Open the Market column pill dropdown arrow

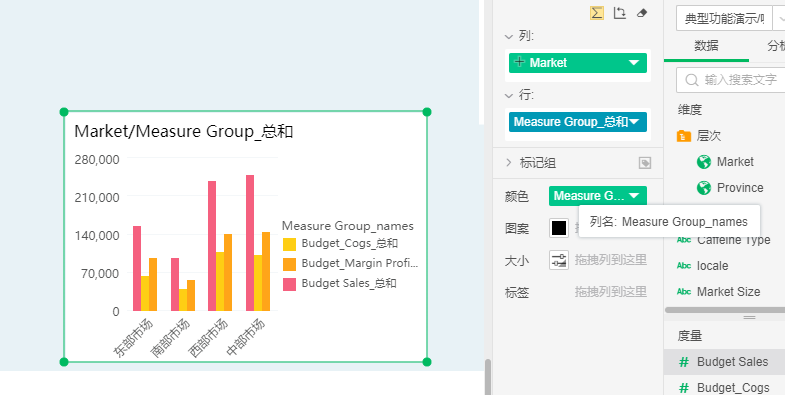634,63
